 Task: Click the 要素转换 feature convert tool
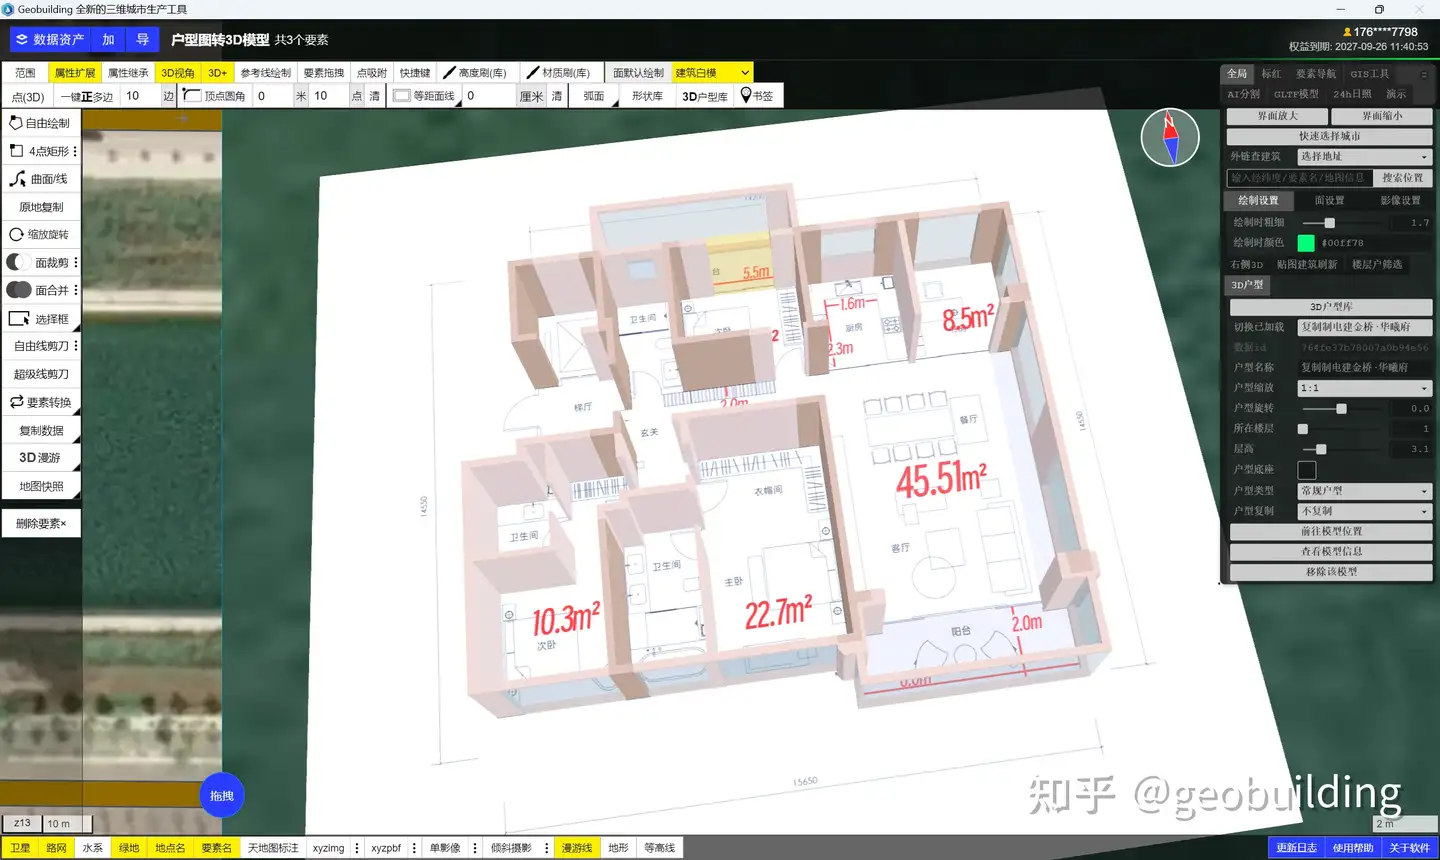coord(40,403)
